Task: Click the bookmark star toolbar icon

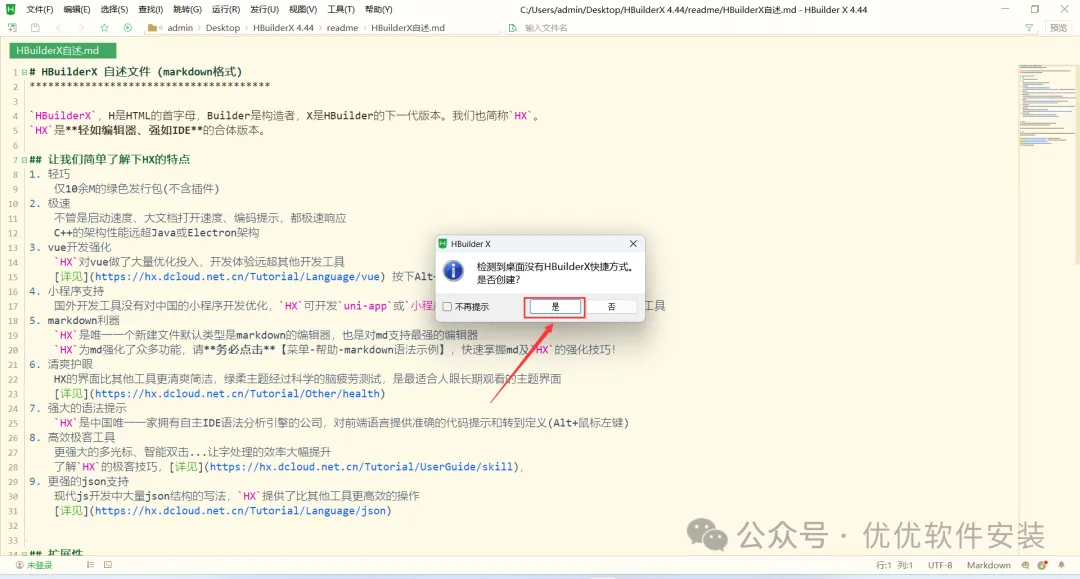Action: (x=105, y=28)
